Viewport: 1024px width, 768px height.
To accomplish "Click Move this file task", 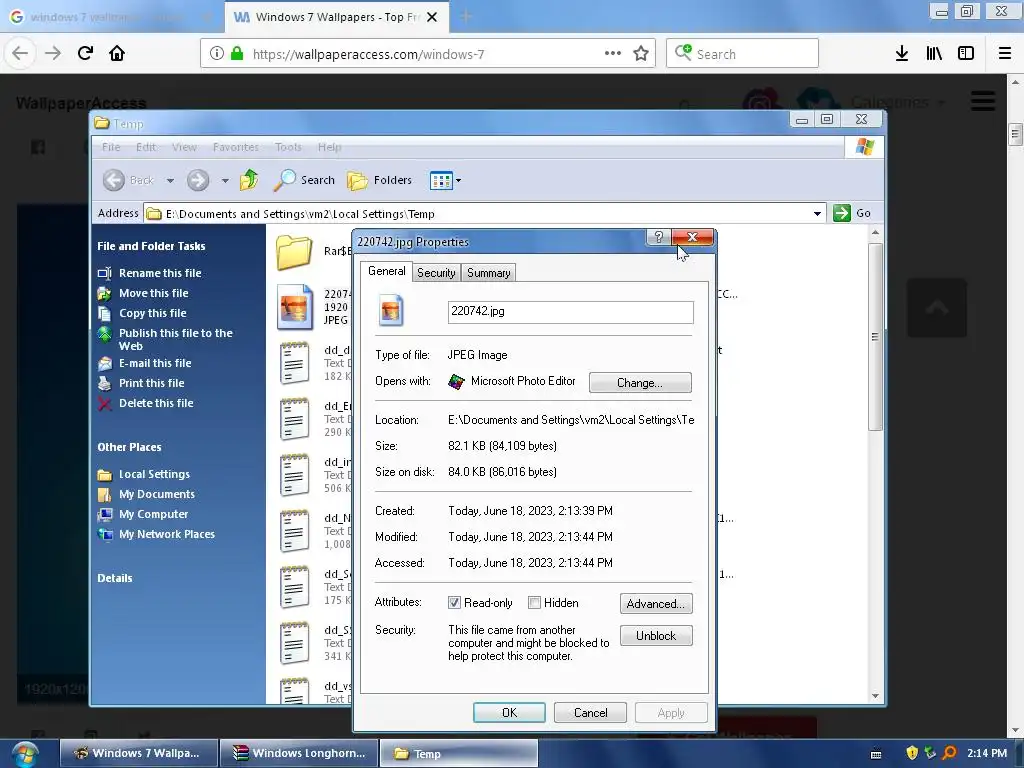I will [x=153, y=293].
